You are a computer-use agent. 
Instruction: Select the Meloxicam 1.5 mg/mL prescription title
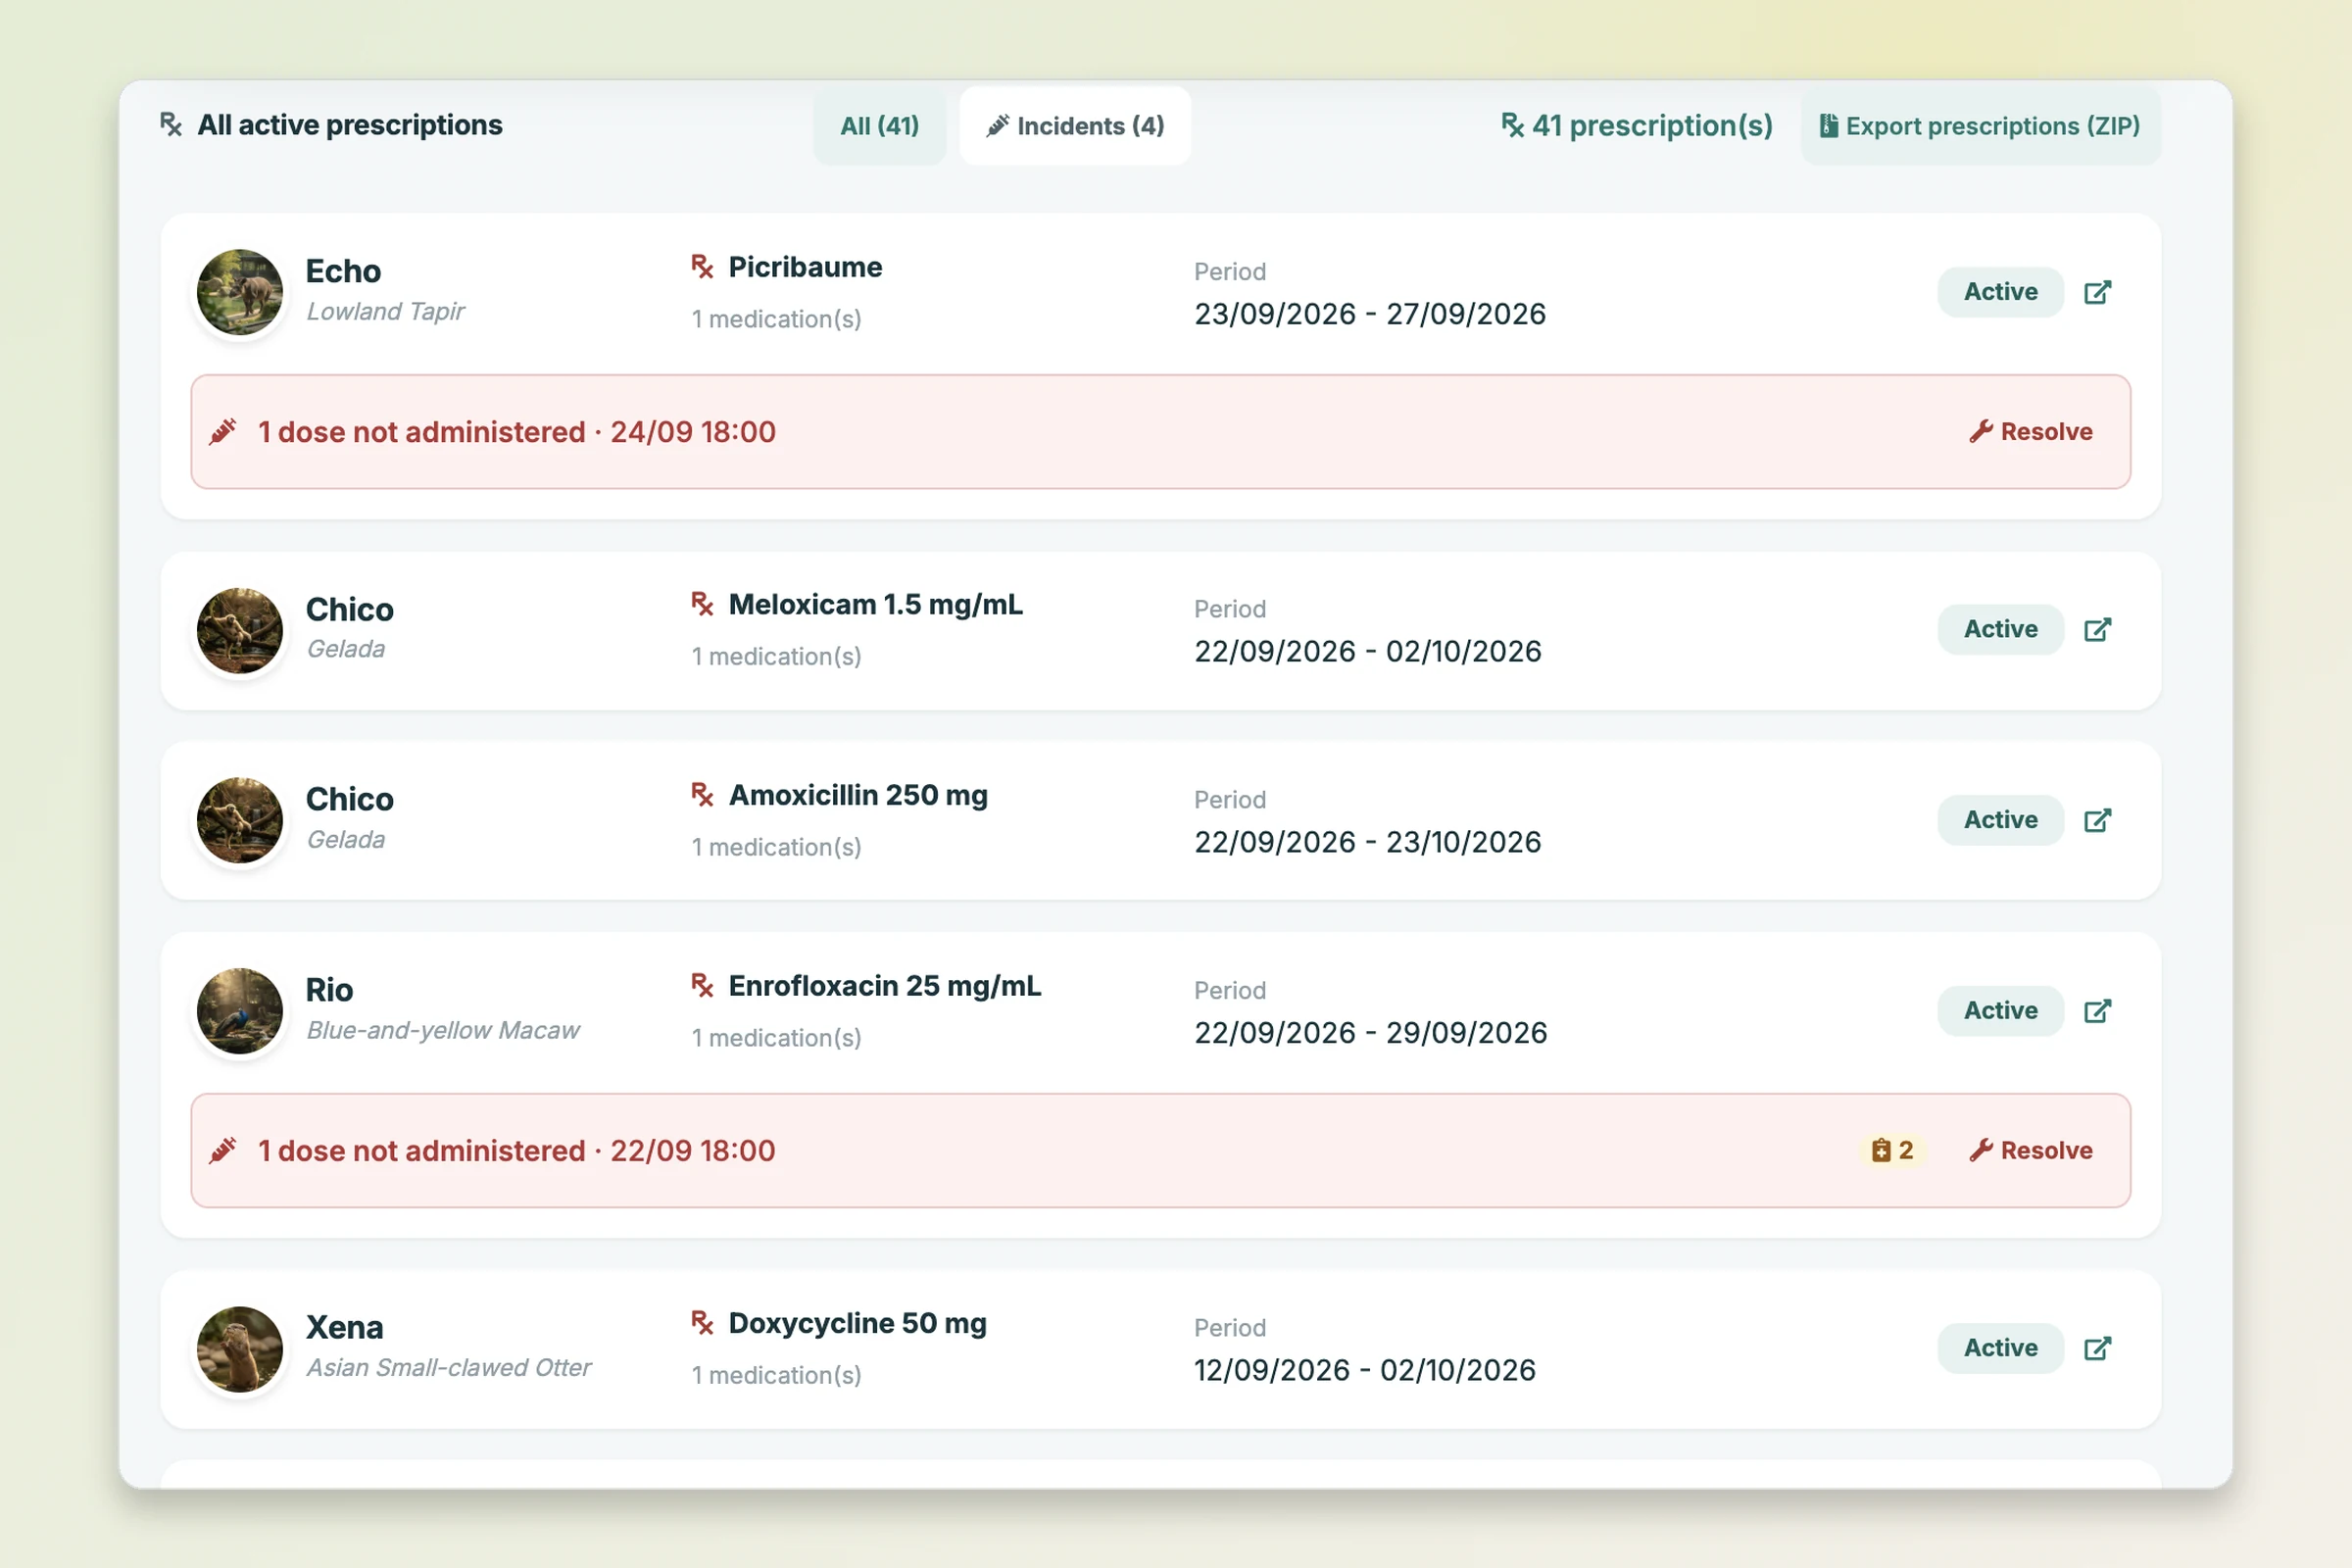(x=875, y=605)
